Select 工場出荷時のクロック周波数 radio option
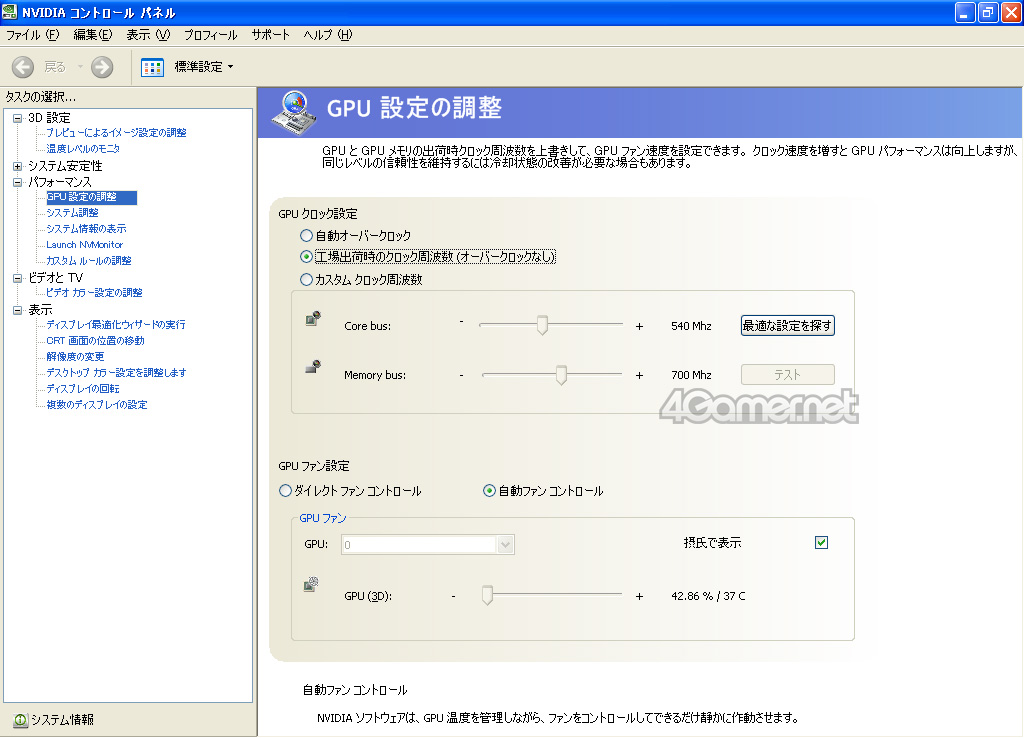 click(306, 257)
